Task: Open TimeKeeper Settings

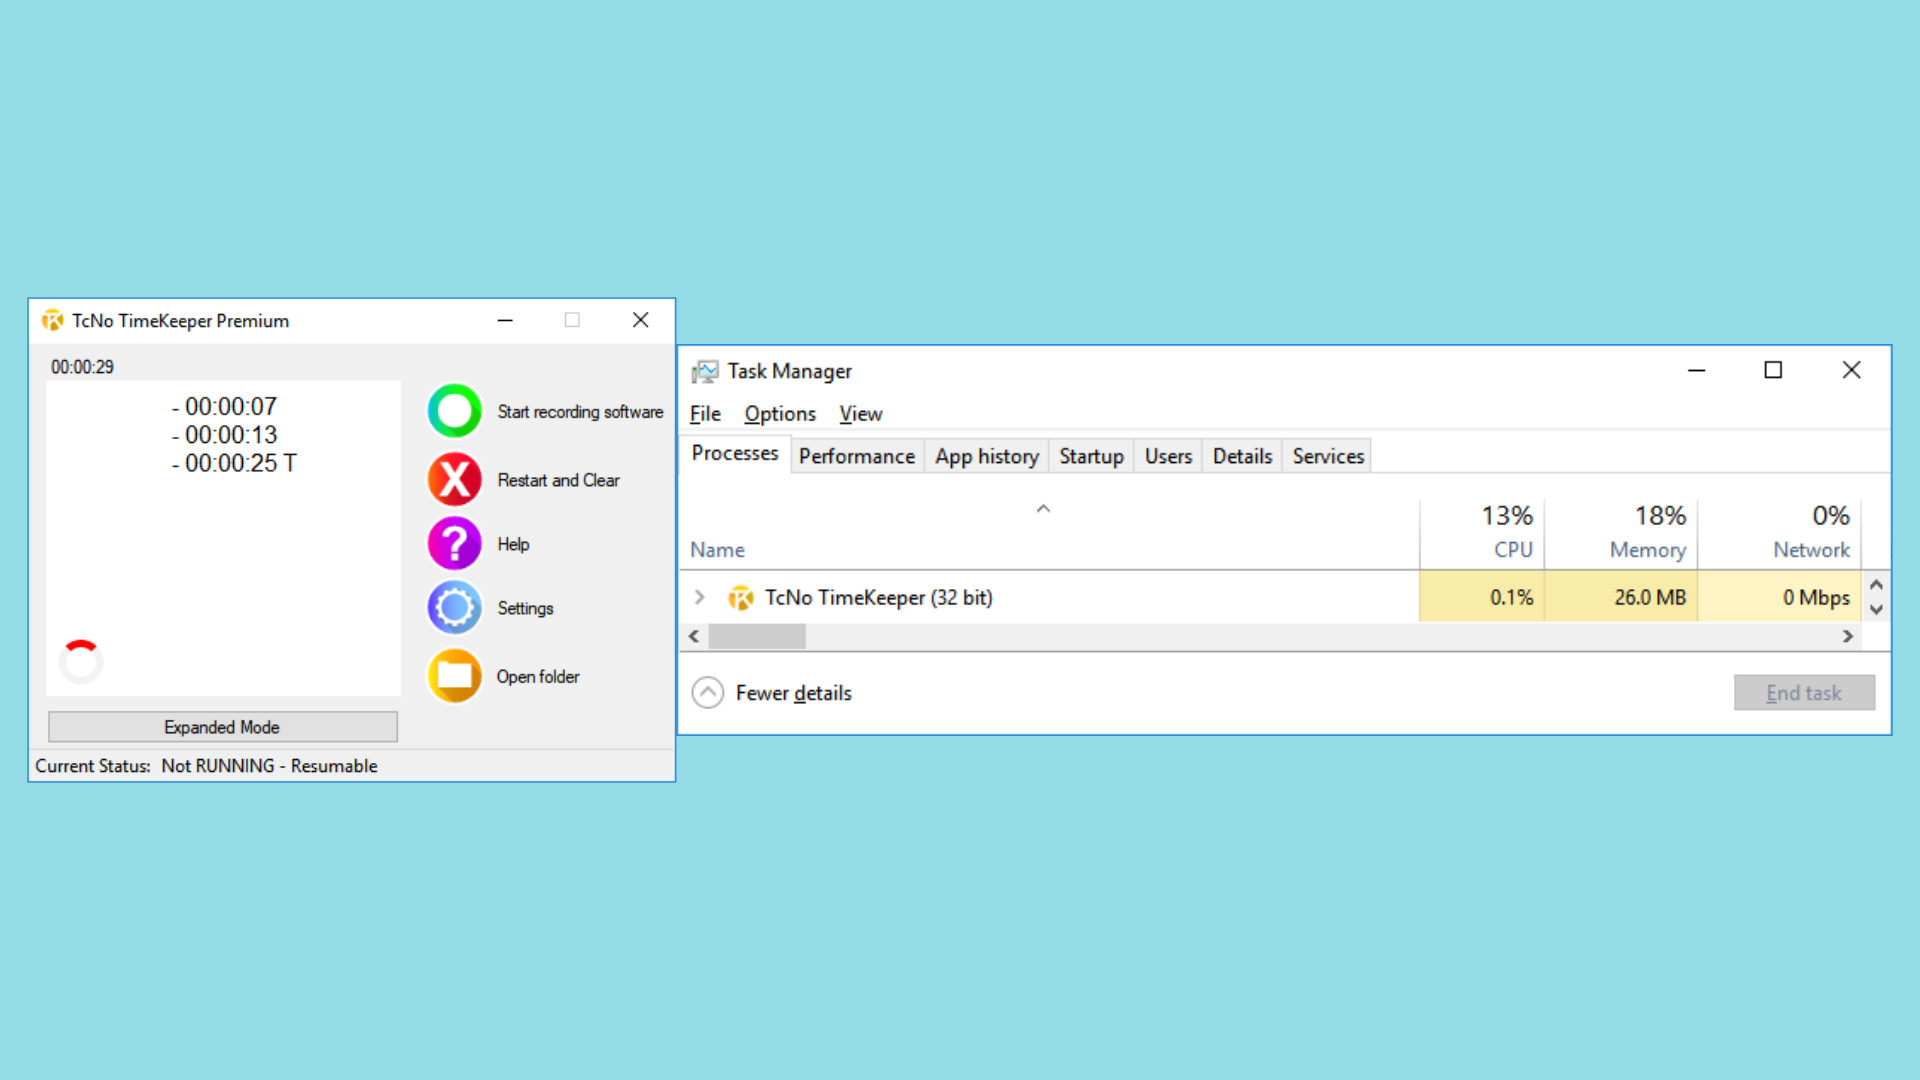Action: 454,607
